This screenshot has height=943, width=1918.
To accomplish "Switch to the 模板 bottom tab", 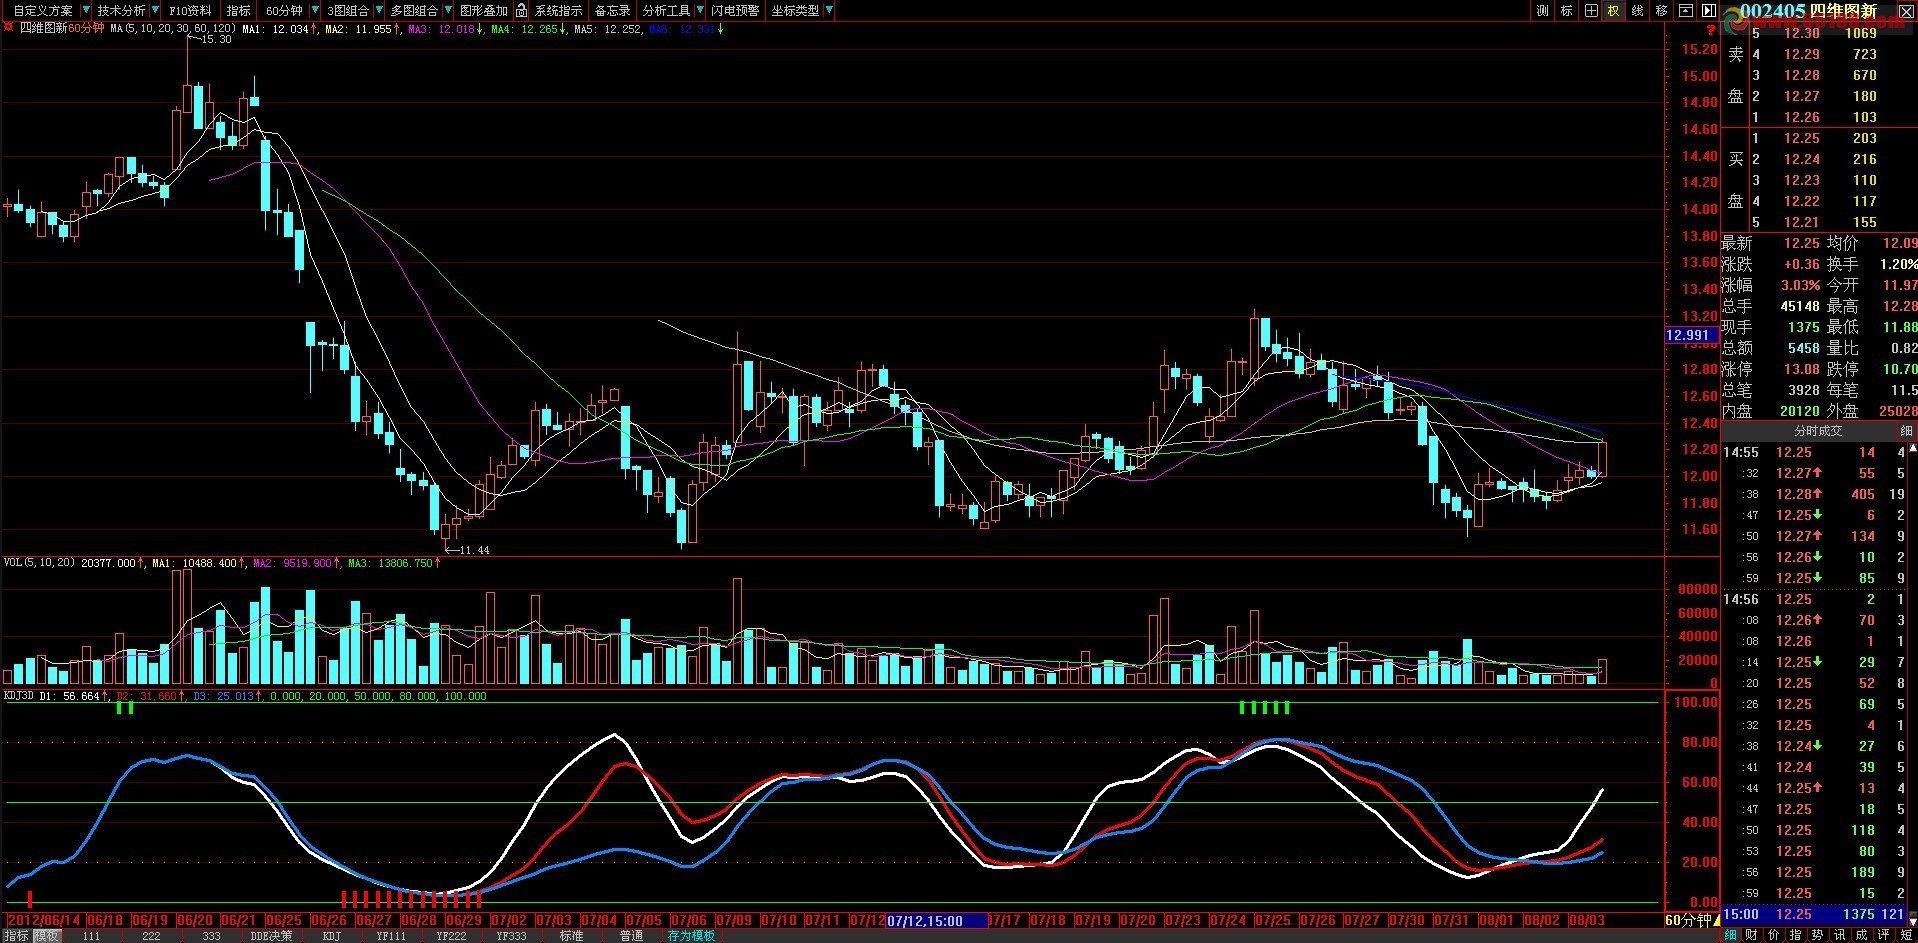I will point(47,936).
